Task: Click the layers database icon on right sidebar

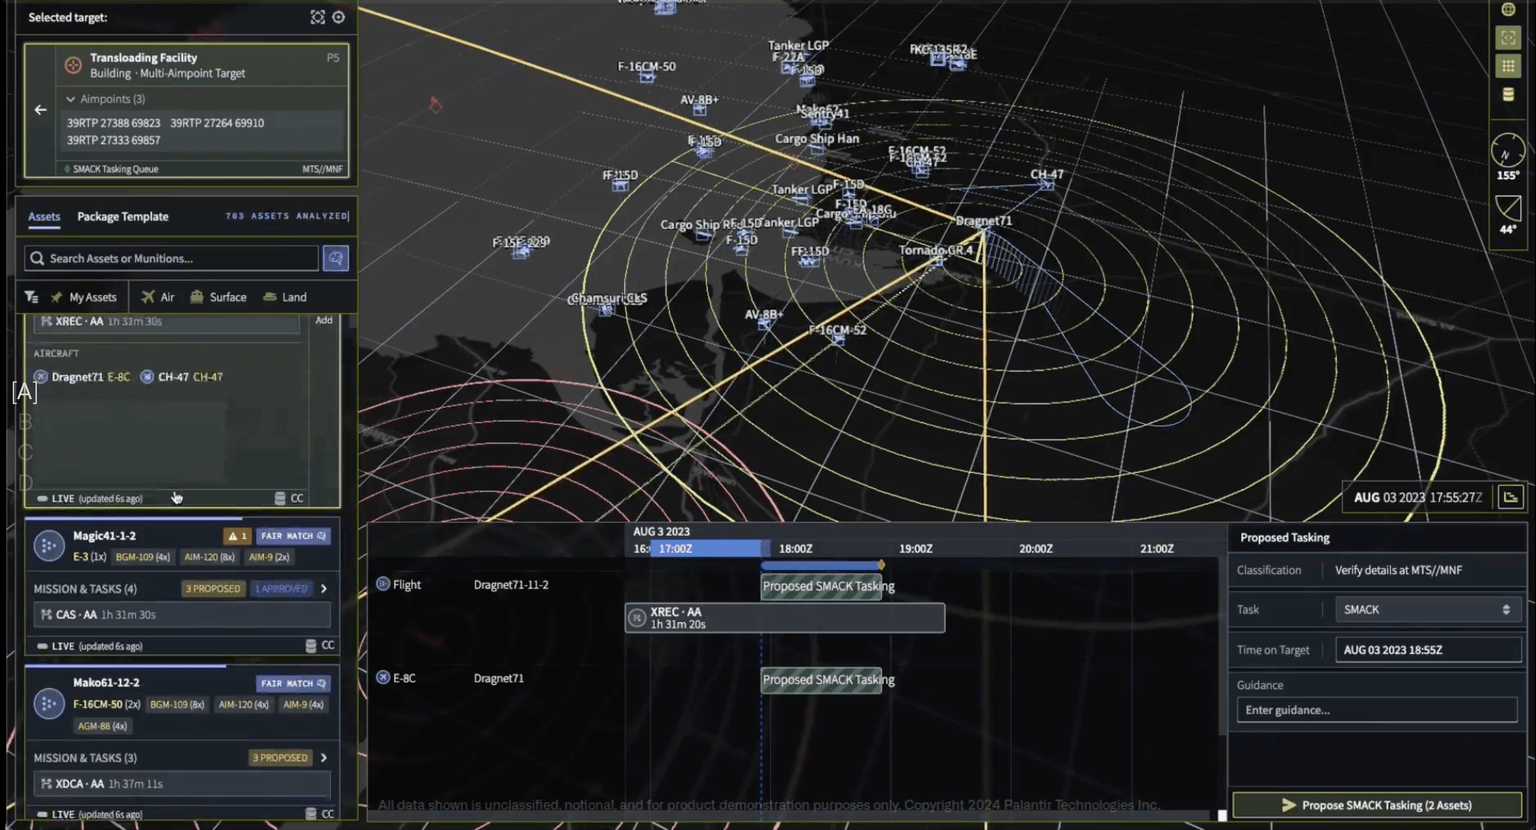Action: pos(1508,95)
